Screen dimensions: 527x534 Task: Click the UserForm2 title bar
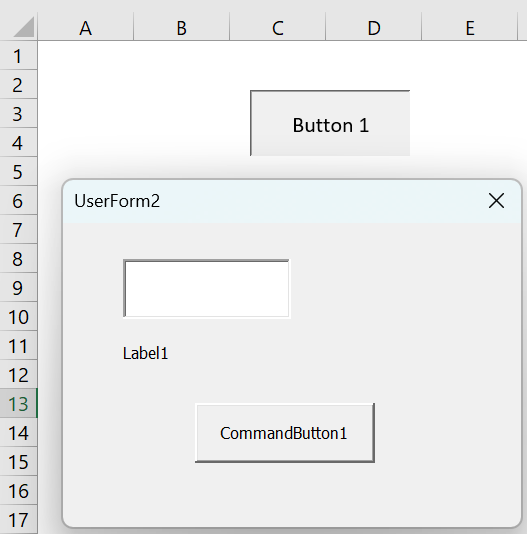coord(273,201)
